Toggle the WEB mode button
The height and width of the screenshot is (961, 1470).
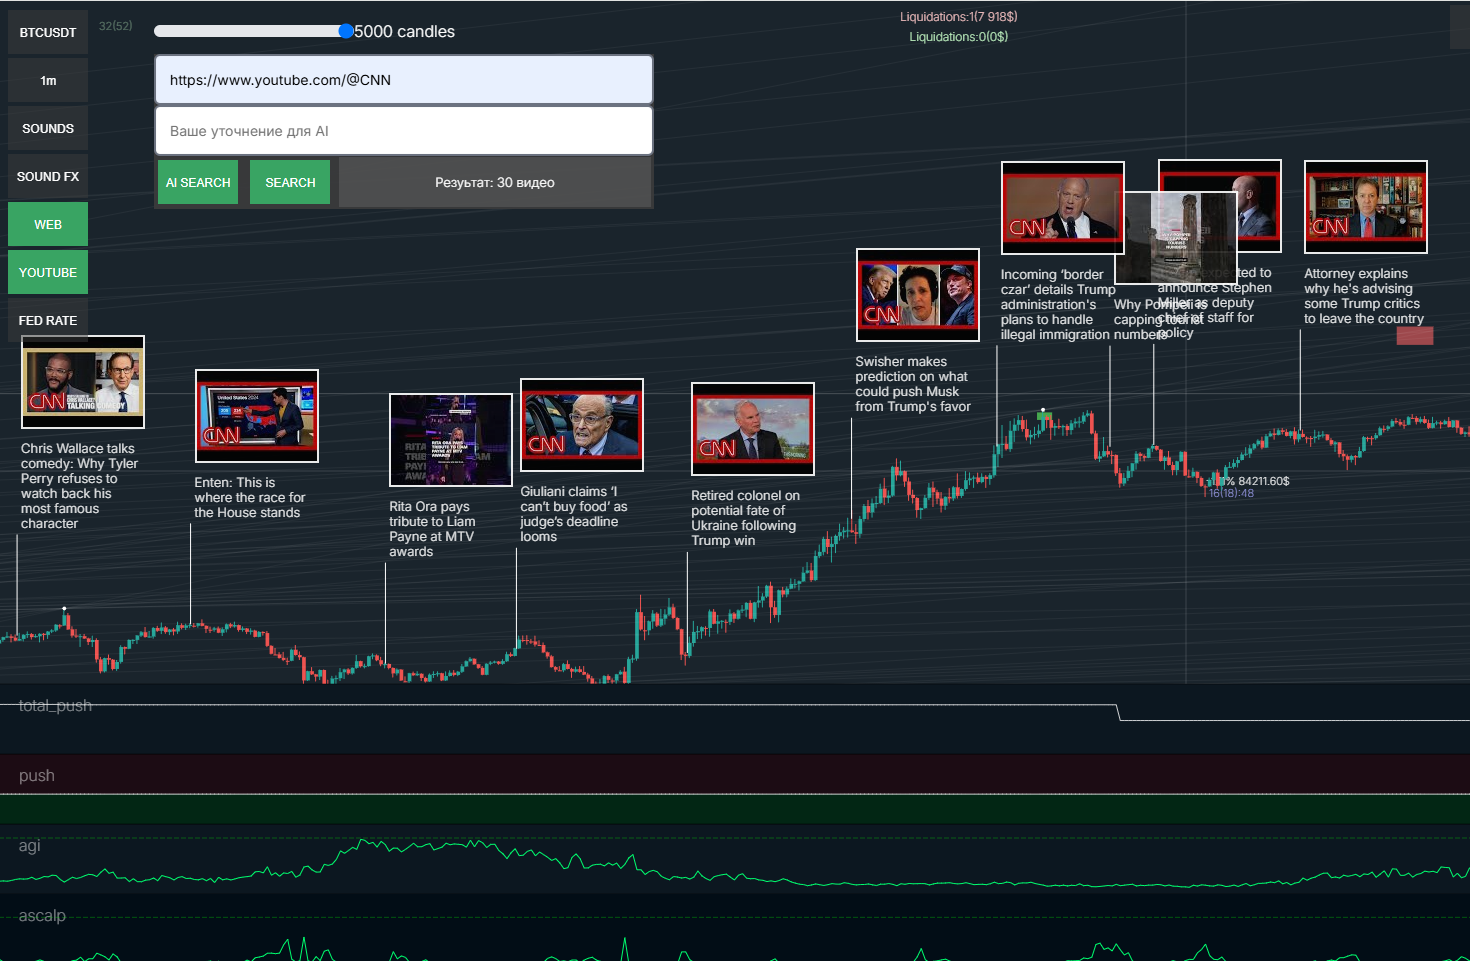click(x=48, y=224)
